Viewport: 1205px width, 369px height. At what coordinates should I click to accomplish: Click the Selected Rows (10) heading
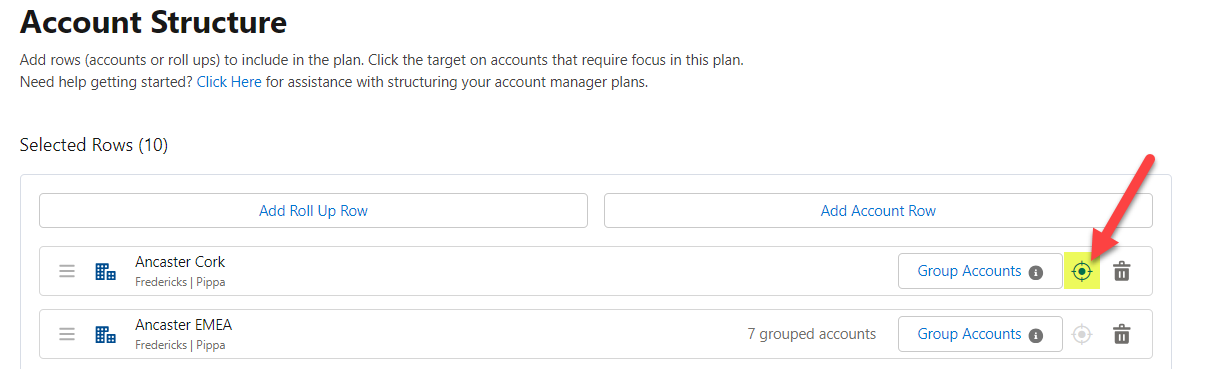94,145
